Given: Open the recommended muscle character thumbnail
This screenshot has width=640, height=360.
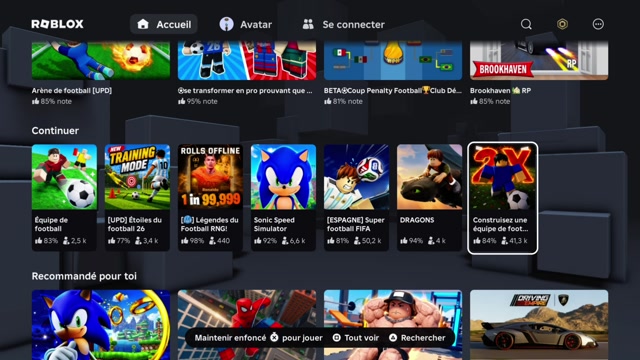Looking at the screenshot, I should pyautogui.click(x=393, y=325).
